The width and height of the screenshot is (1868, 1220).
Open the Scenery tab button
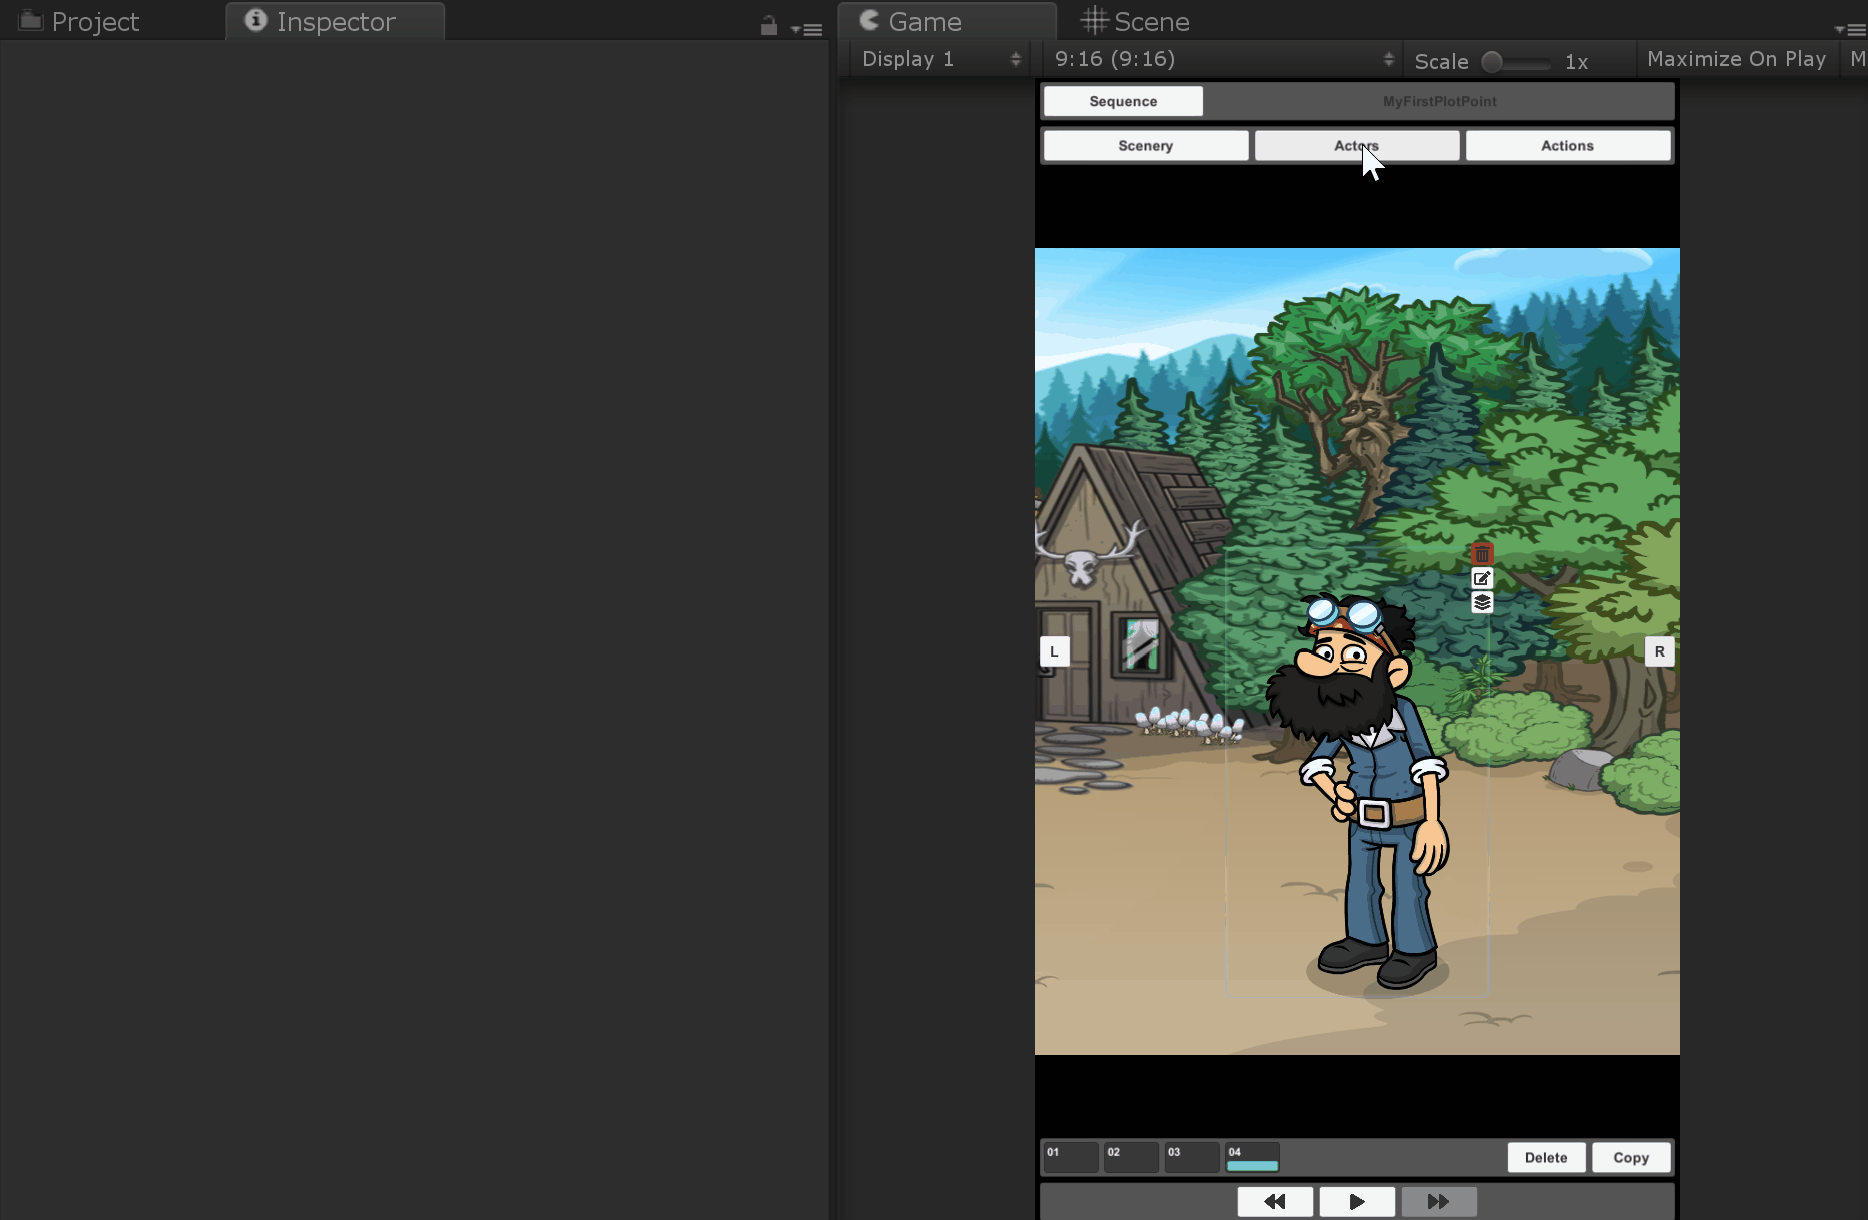coord(1145,146)
